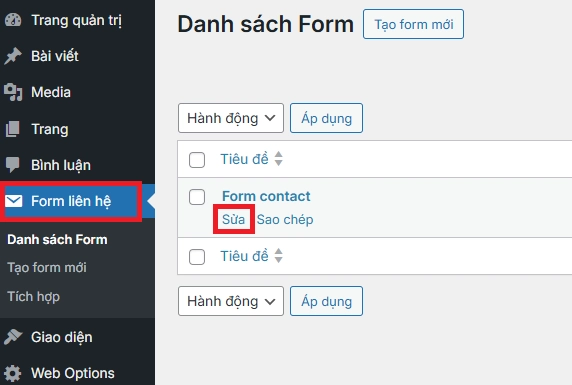The height and width of the screenshot is (385, 572).
Task: Click the Sao chép link
Action: (x=285, y=219)
